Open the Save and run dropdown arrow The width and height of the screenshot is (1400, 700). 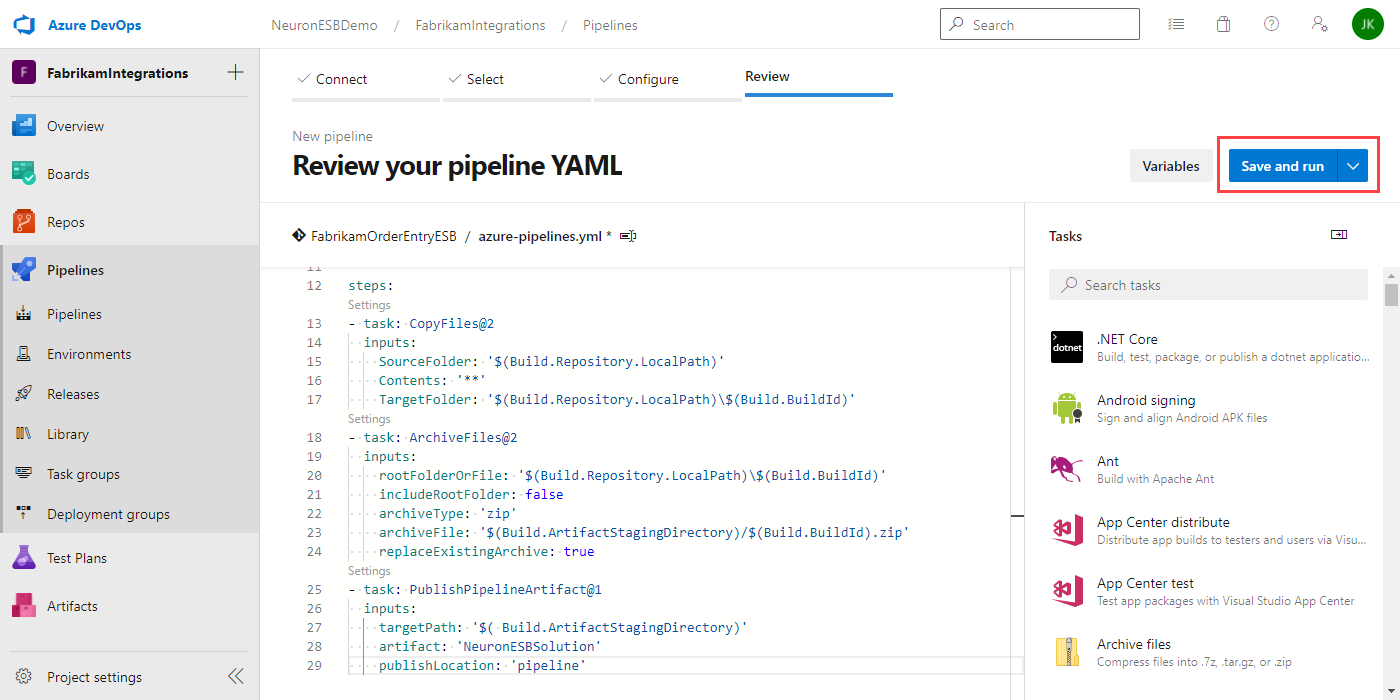pos(1353,166)
